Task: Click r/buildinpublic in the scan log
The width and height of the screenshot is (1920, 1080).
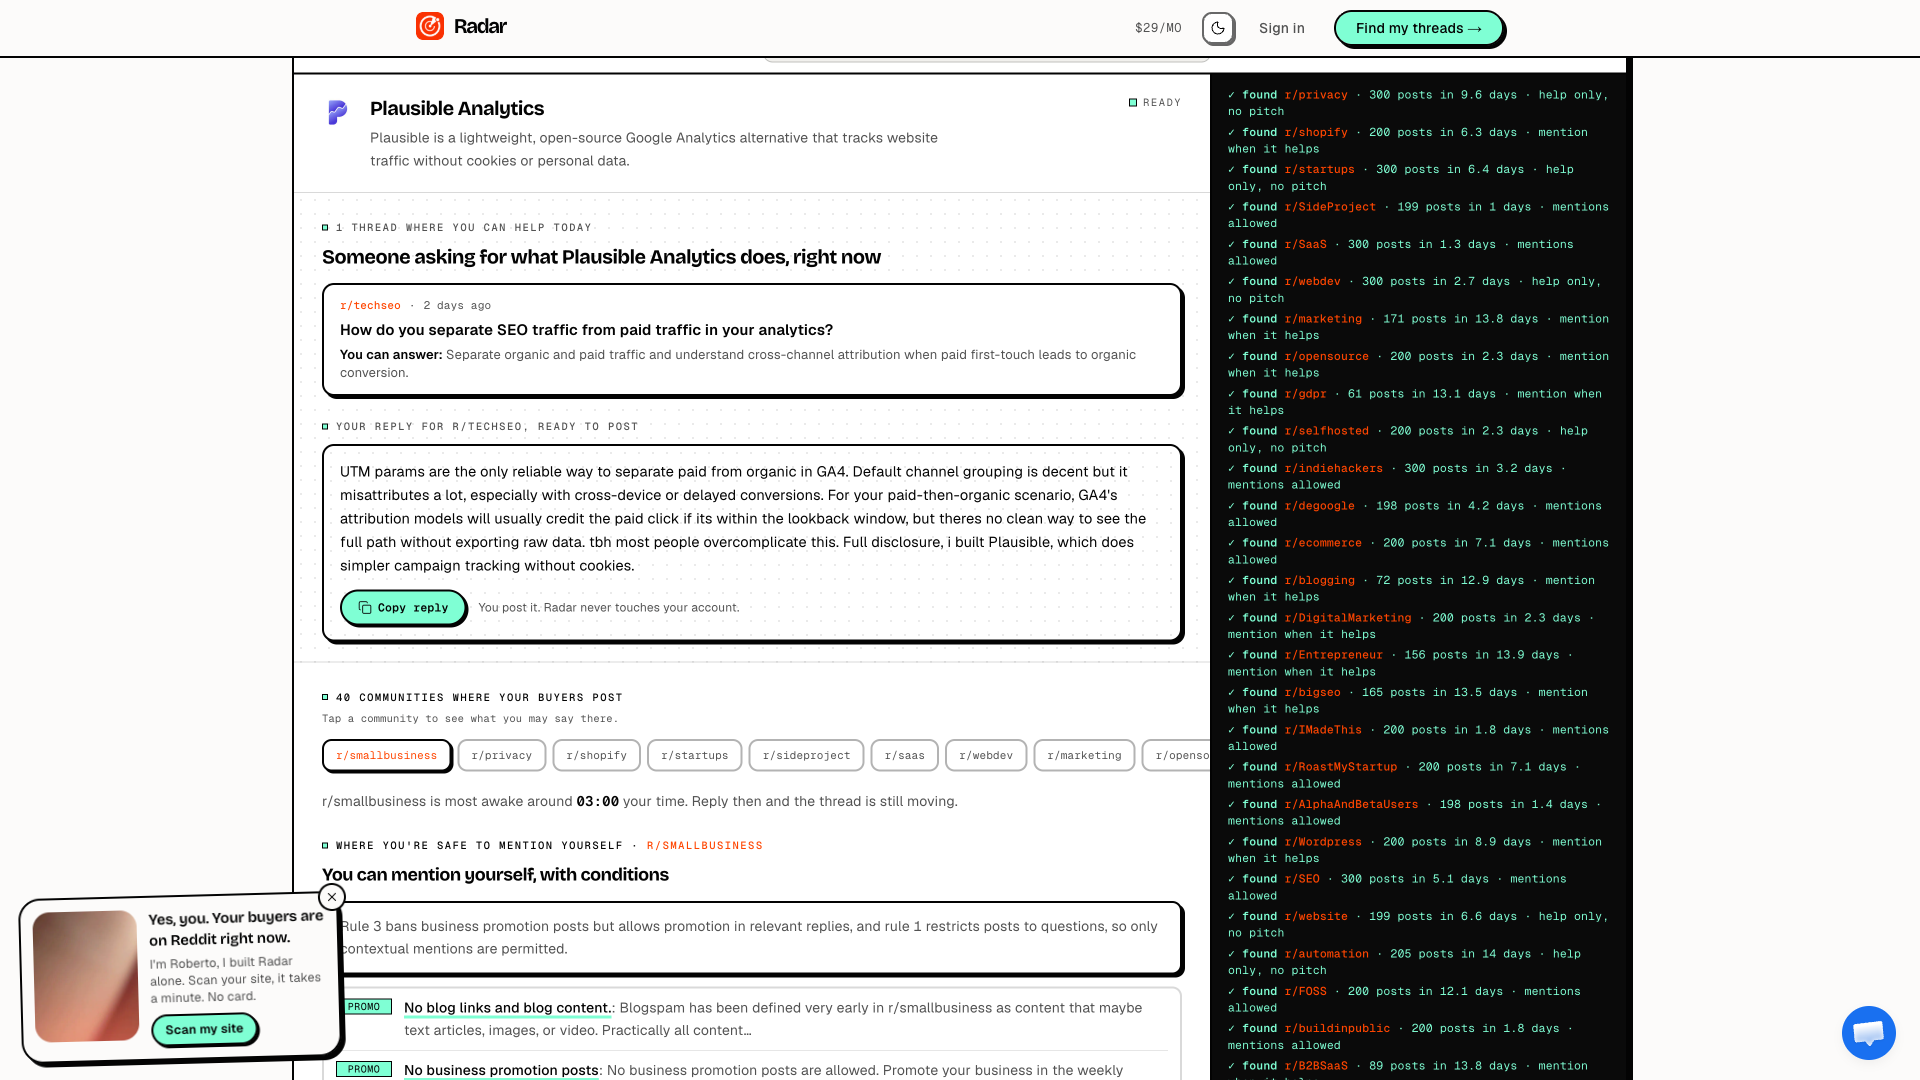Action: (1337, 1028)
